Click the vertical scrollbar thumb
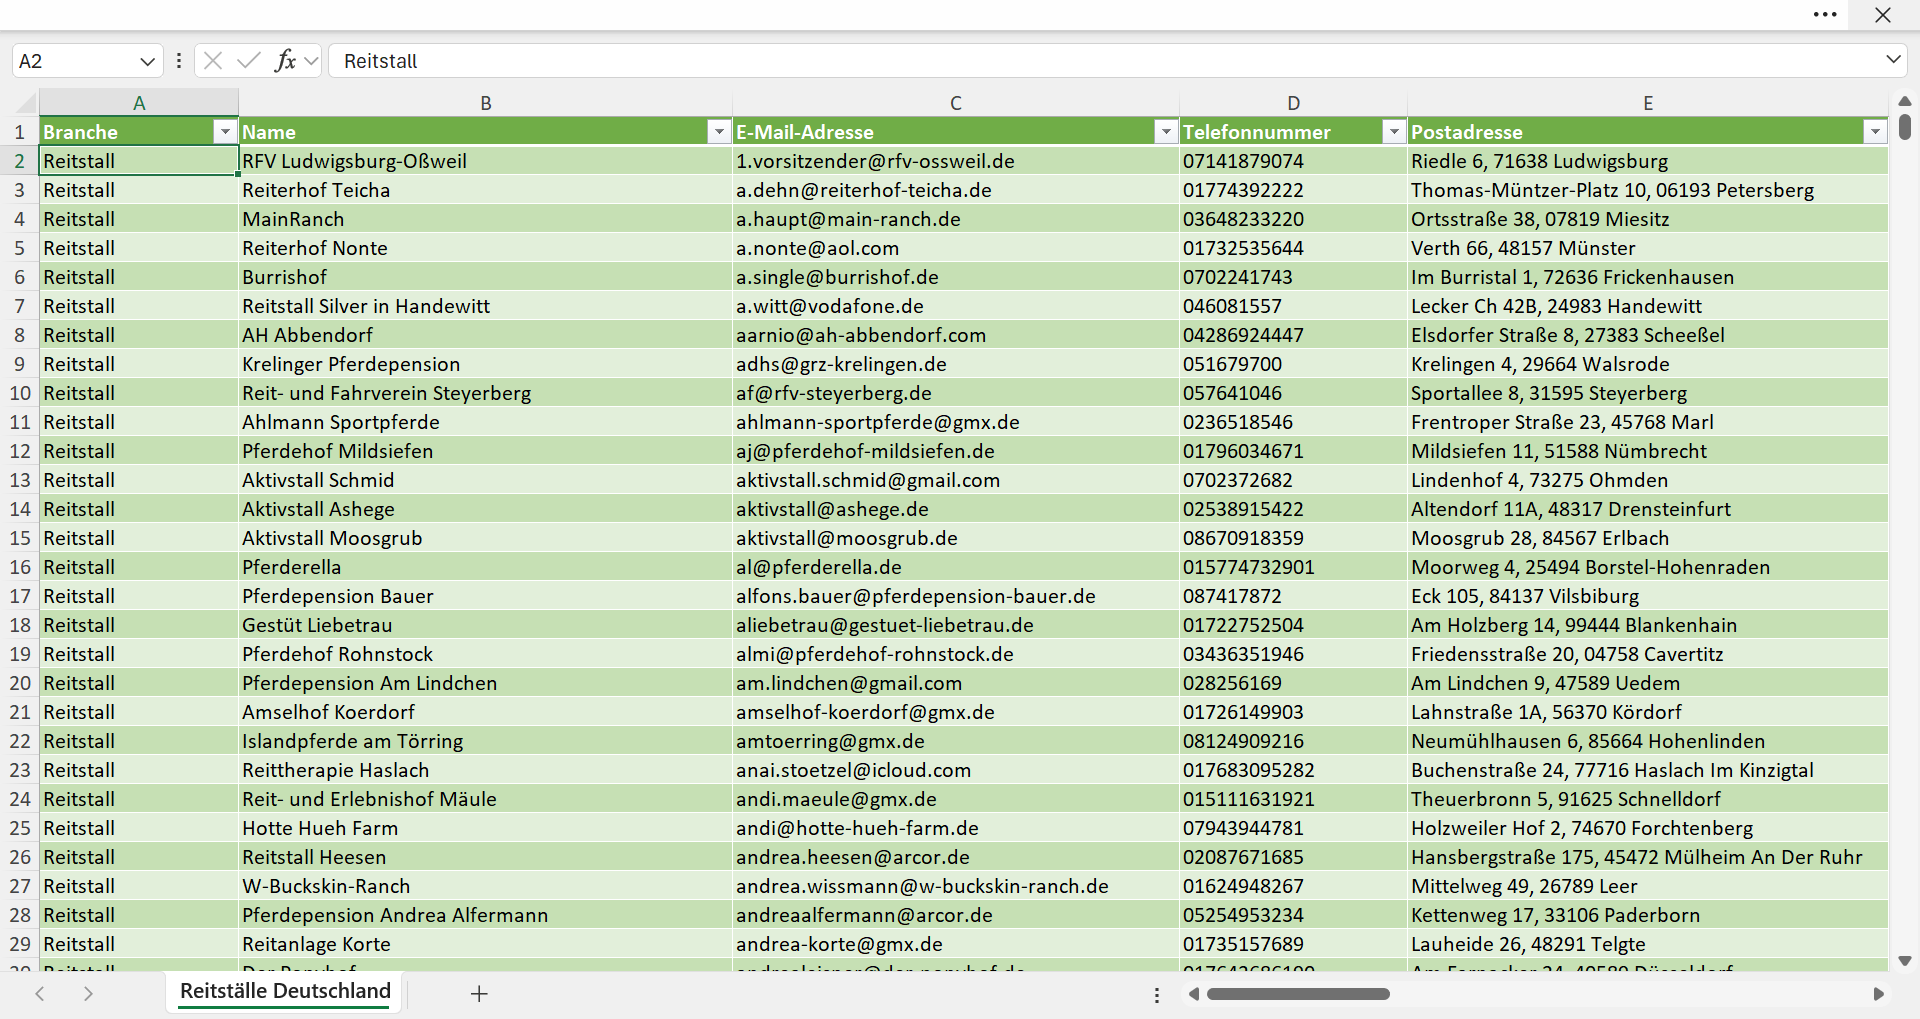1920x1019 pixels. 1905,127
